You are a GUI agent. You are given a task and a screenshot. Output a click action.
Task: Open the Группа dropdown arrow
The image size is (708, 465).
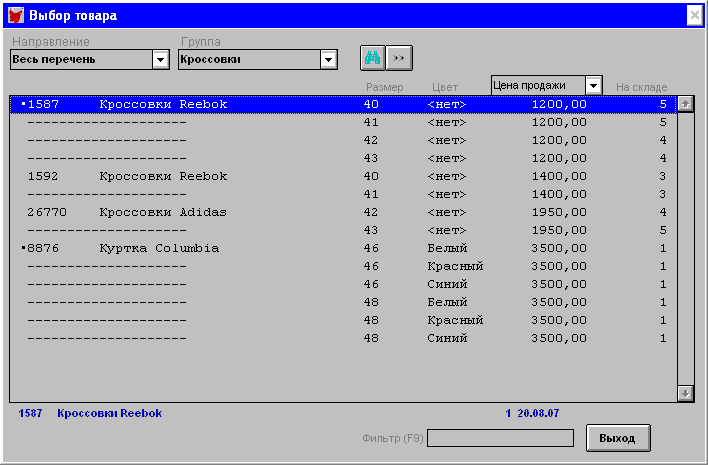[x=329, y=60]
